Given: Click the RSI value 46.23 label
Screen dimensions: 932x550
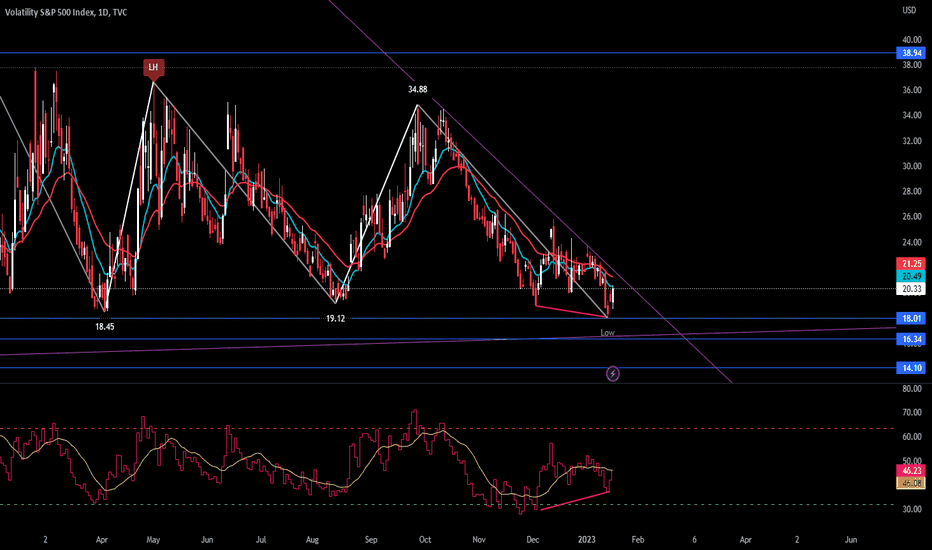Looking at the screenshot, I should (x=911, y=470).
